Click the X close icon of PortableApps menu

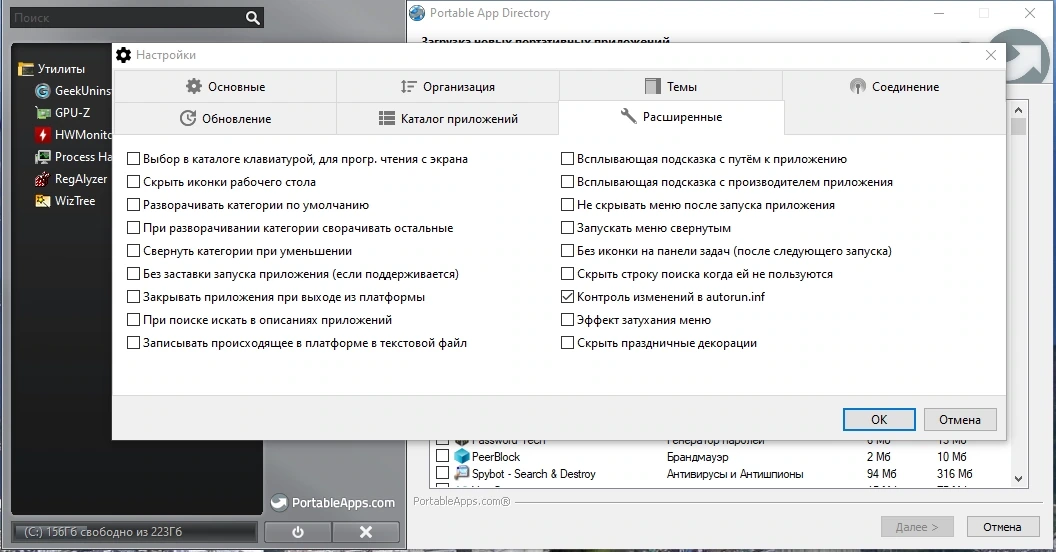coord(366,532)
